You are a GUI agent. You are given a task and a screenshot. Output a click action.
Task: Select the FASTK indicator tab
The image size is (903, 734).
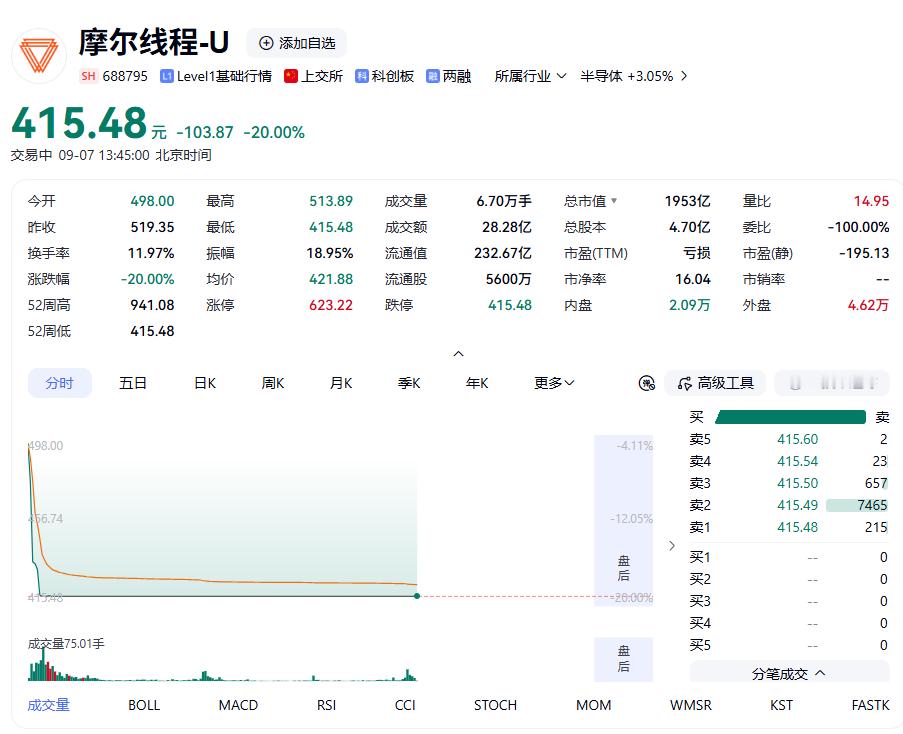coord(871,705)
